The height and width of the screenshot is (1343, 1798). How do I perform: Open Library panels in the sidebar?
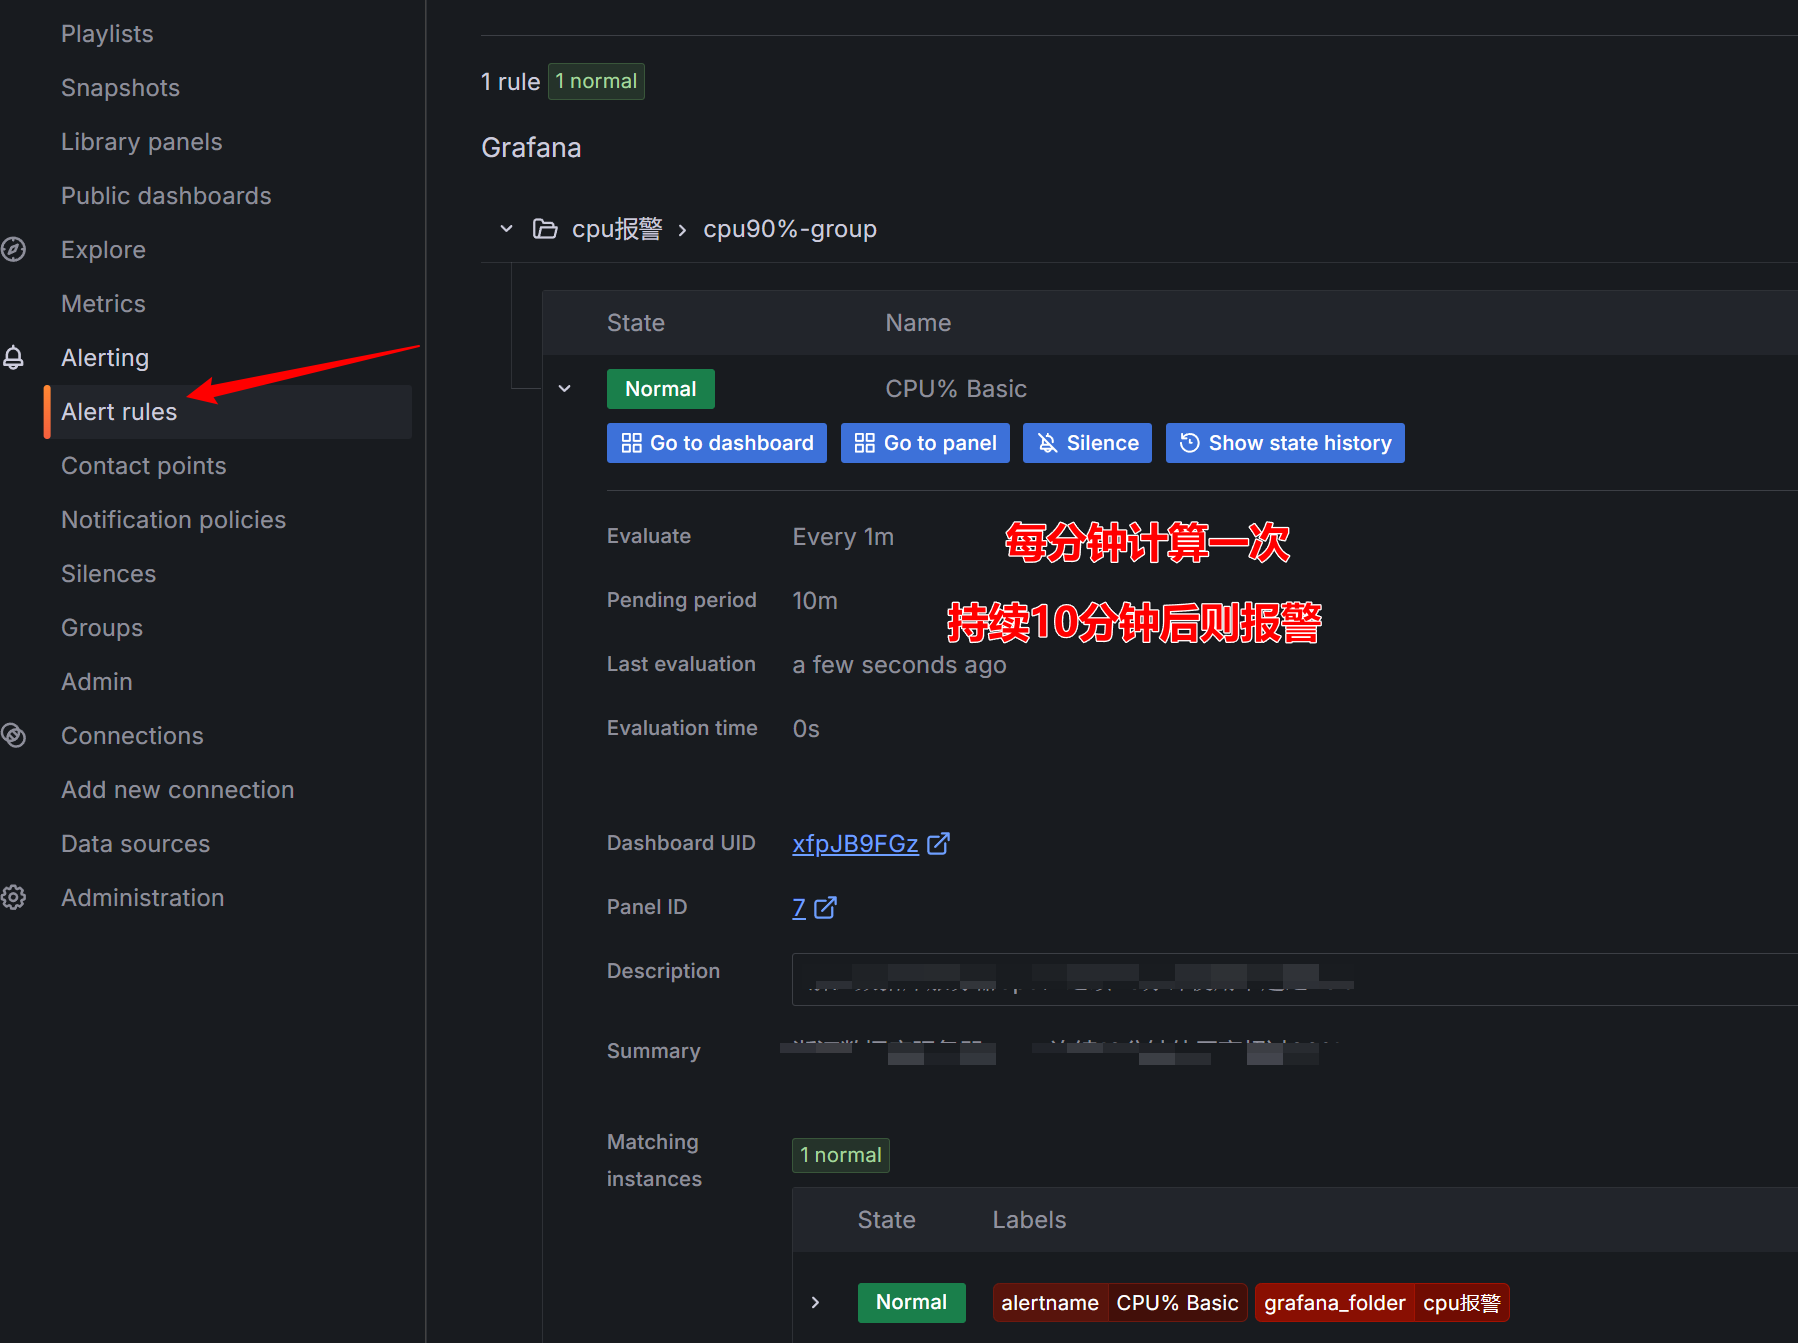141,141
